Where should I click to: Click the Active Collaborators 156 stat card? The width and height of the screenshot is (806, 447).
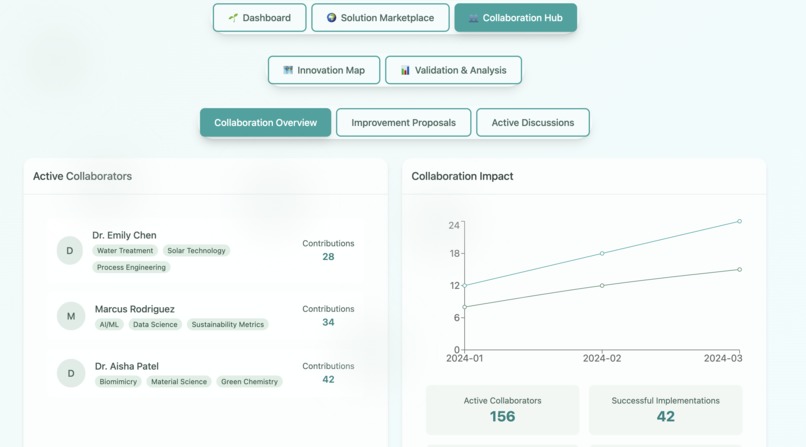(x=502, y=410)
